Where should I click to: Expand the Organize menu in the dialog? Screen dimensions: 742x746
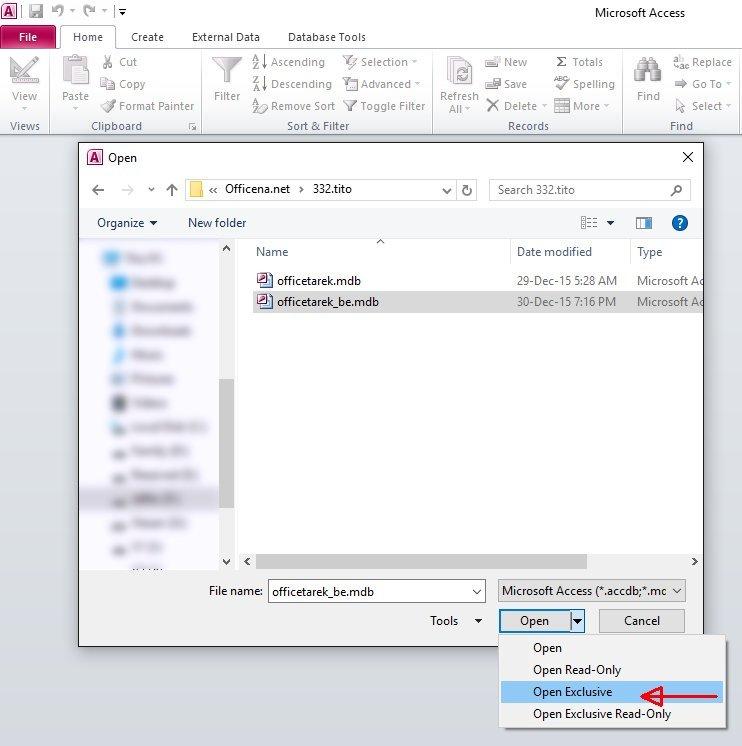(127, 223)
